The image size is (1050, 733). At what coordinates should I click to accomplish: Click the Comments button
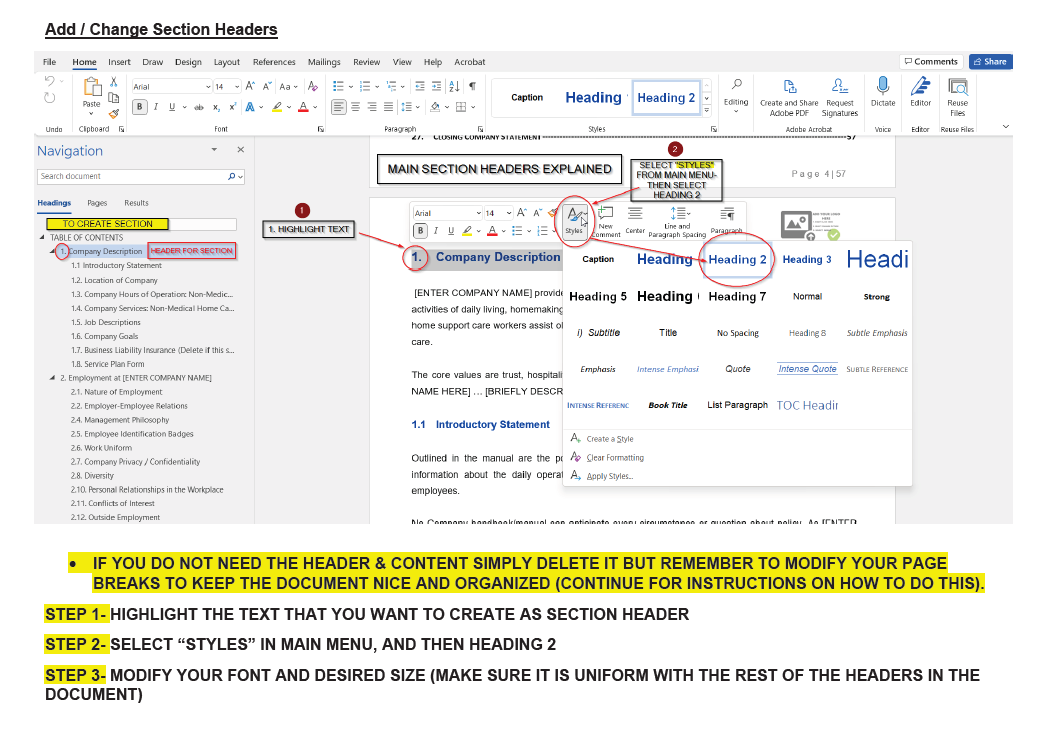pos(931,62)
